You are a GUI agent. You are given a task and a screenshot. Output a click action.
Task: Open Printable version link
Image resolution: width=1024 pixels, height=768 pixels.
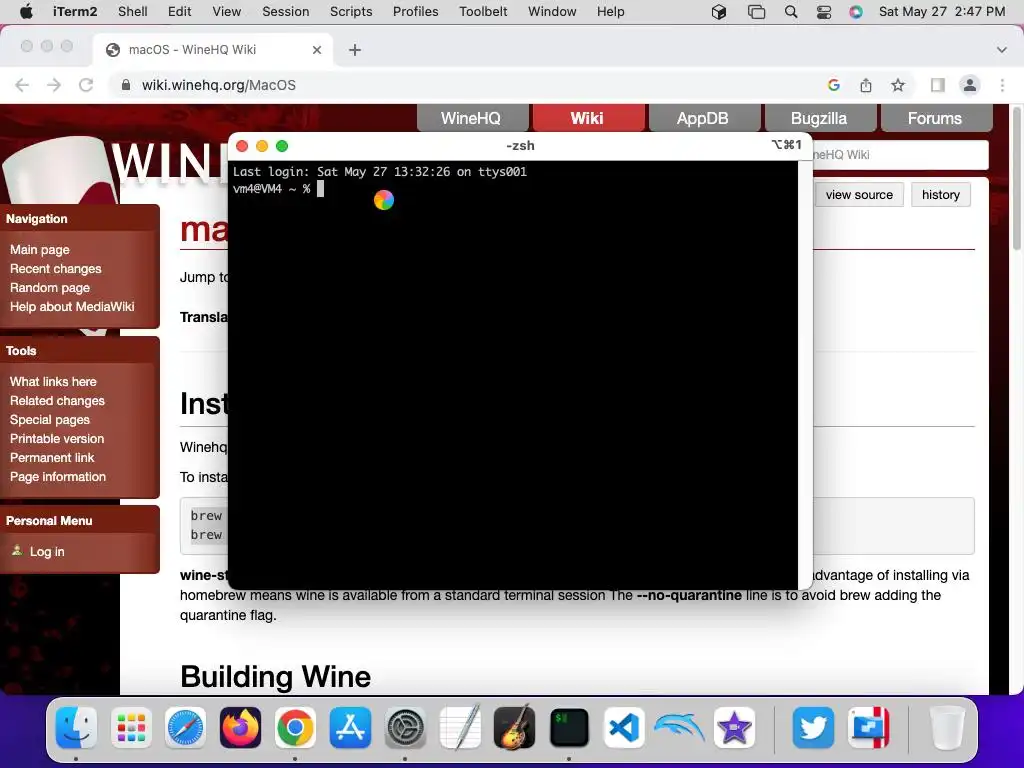tap(57, 438)
